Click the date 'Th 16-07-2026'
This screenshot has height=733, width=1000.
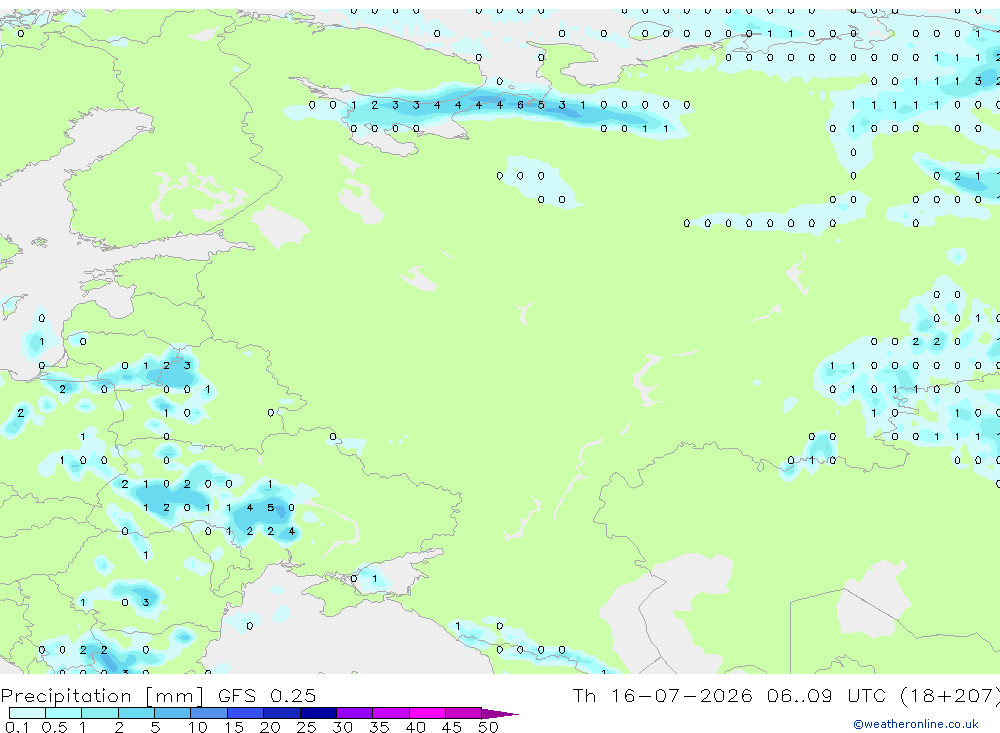pos(662,695)
